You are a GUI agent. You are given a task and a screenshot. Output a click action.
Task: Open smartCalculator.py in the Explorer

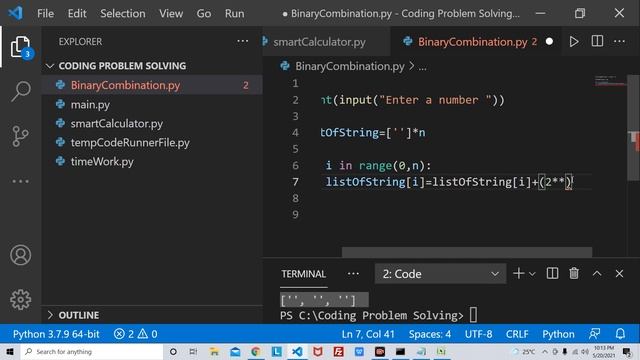(x=152, y=123)
